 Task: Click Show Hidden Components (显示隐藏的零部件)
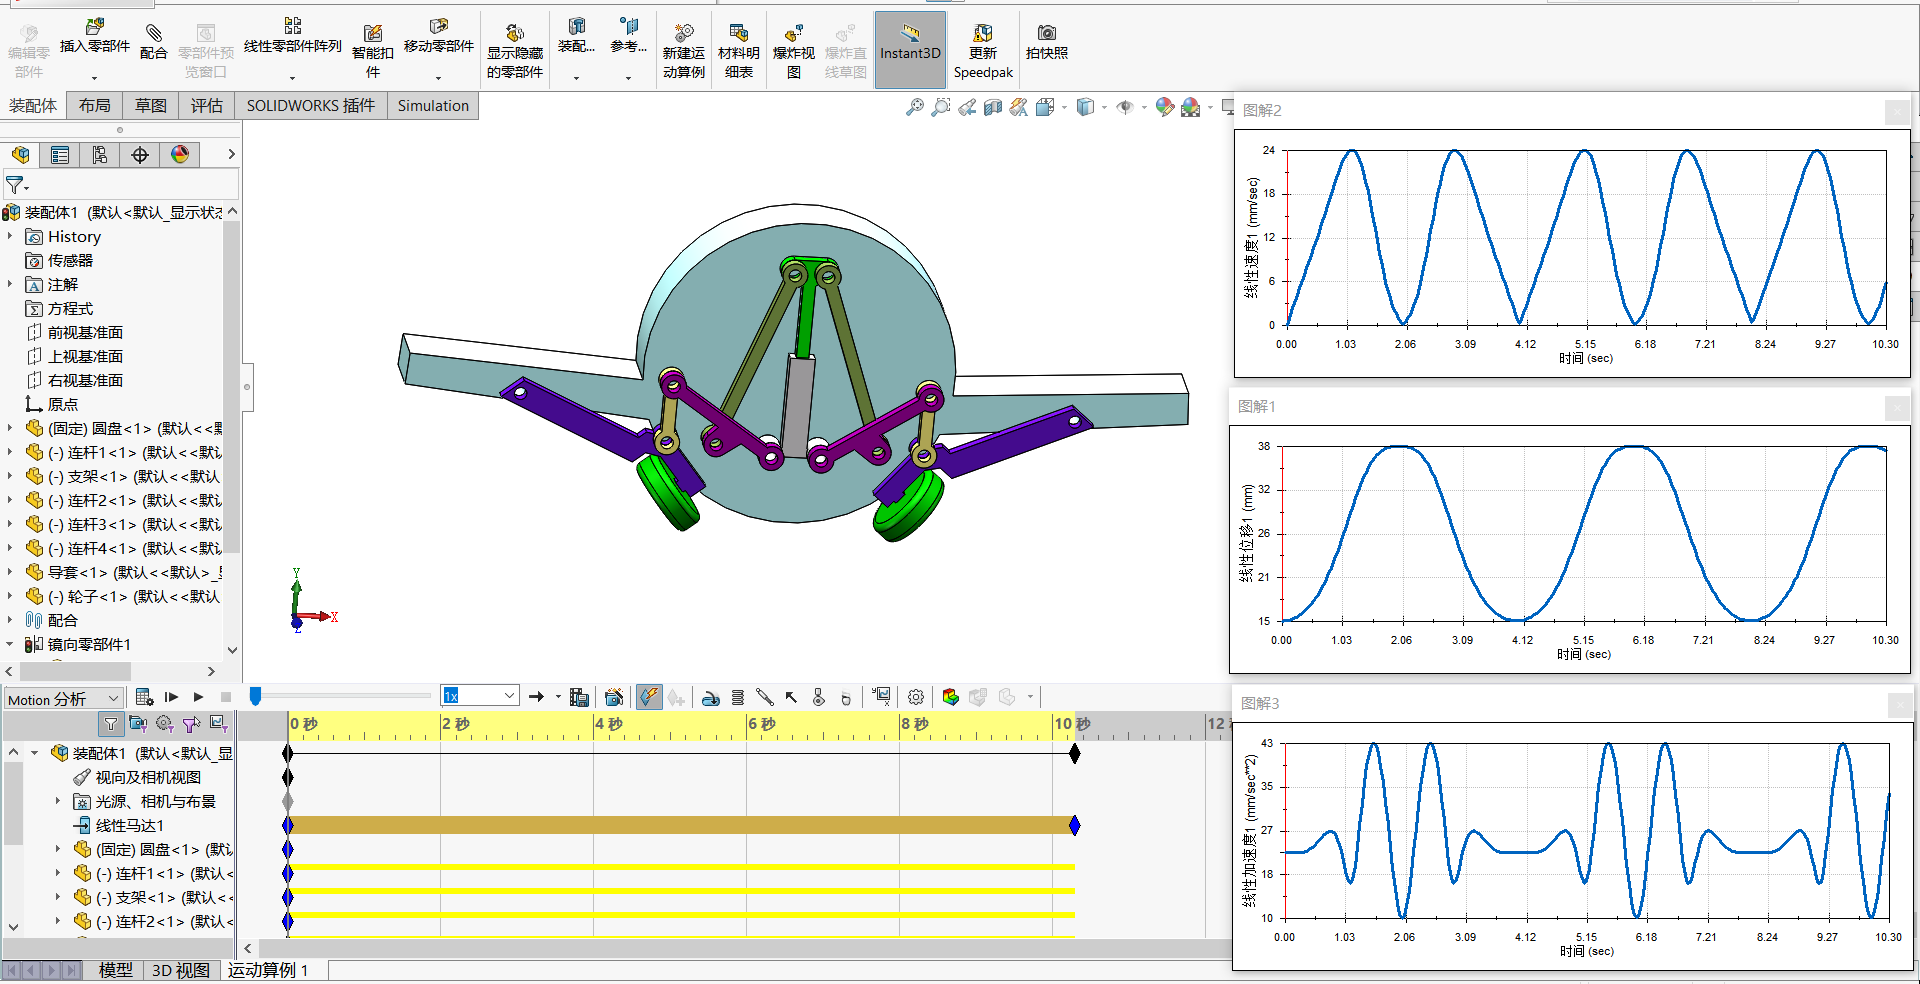click(514, 51)
